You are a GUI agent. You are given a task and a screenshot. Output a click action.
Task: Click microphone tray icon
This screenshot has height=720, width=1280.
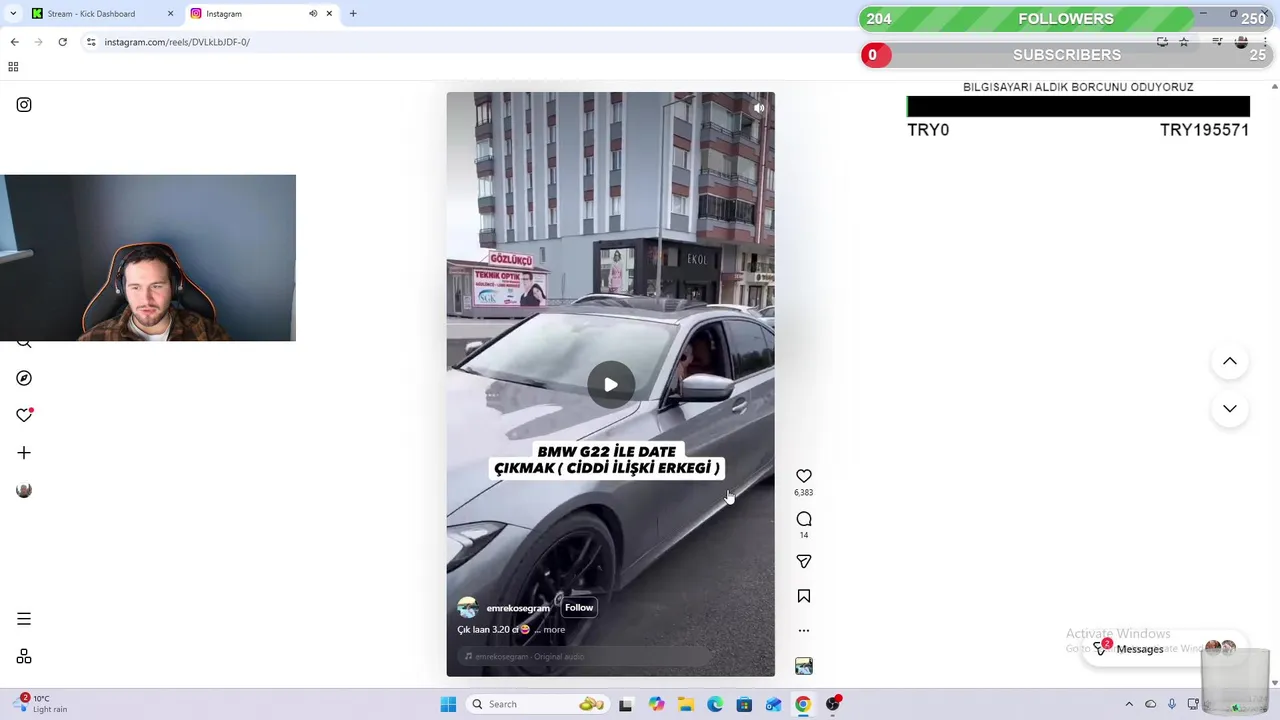(1172, 704)
